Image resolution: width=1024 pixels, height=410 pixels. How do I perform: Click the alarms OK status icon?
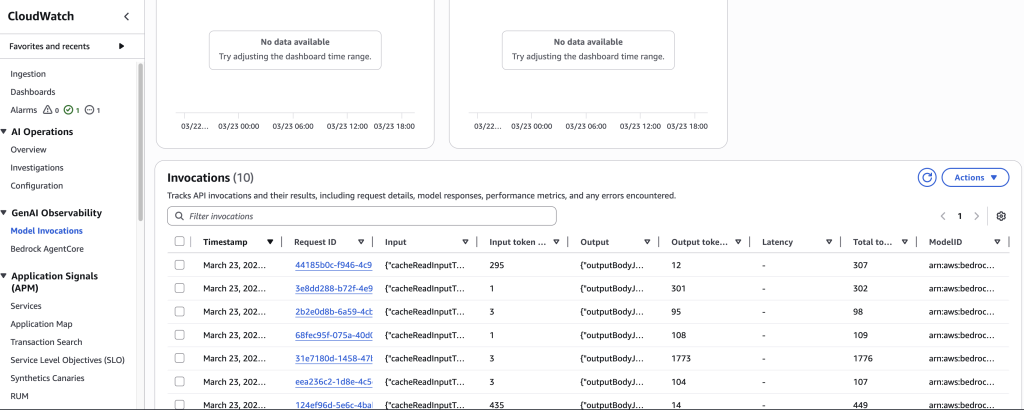68,110
